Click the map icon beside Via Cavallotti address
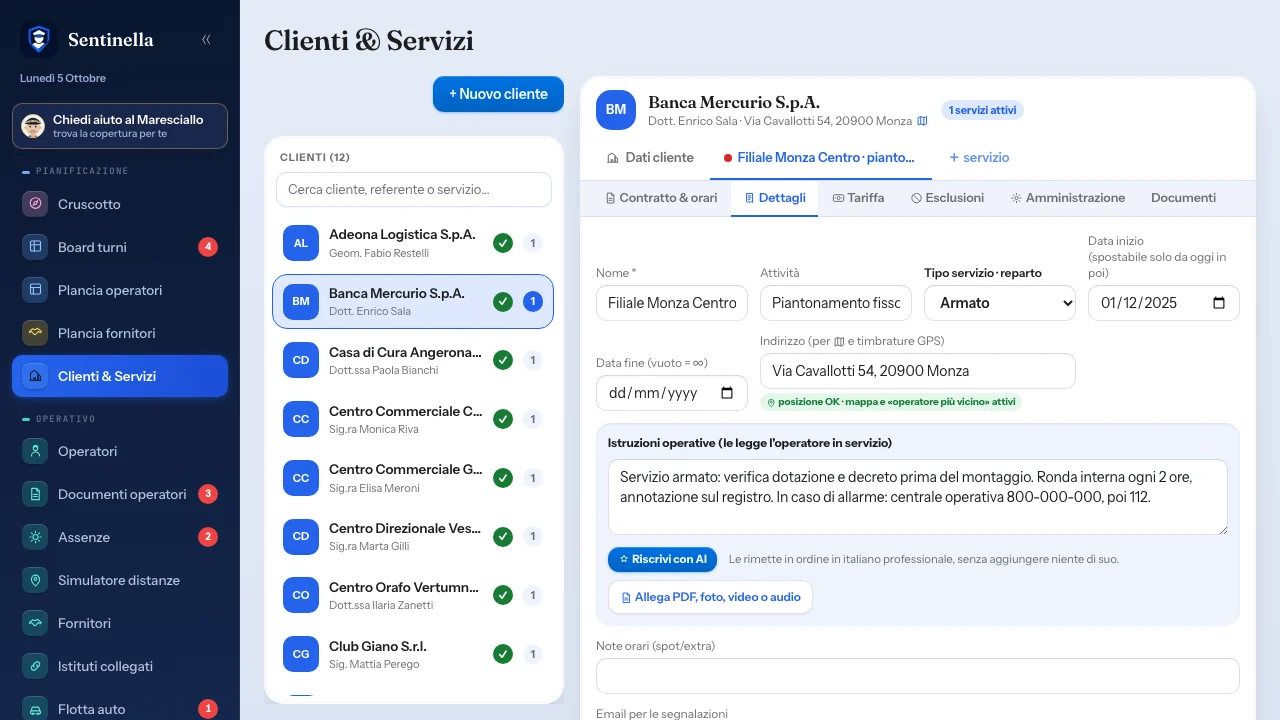The width and height of the screenshot is (1280, 720). [922, 121]
